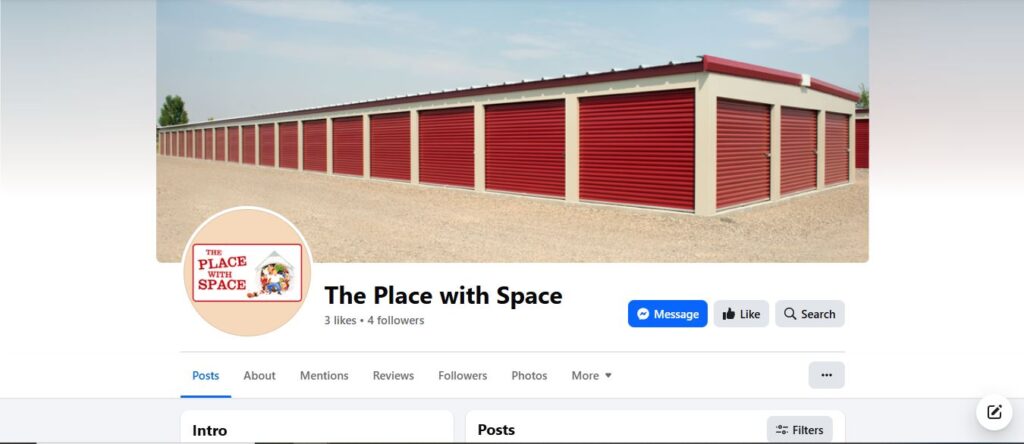The image size is (1024, 444).
Task: View the Followers tab
Action: (462, 375)
